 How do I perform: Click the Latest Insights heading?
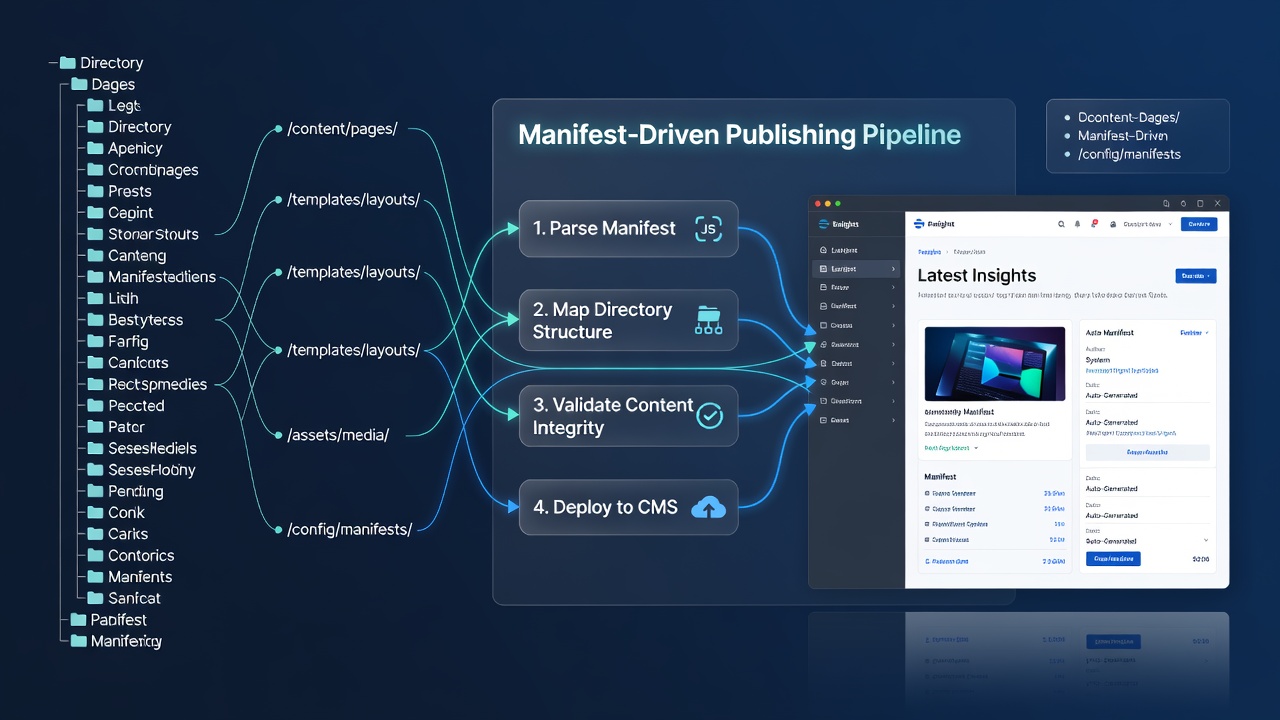coord(977,275)
